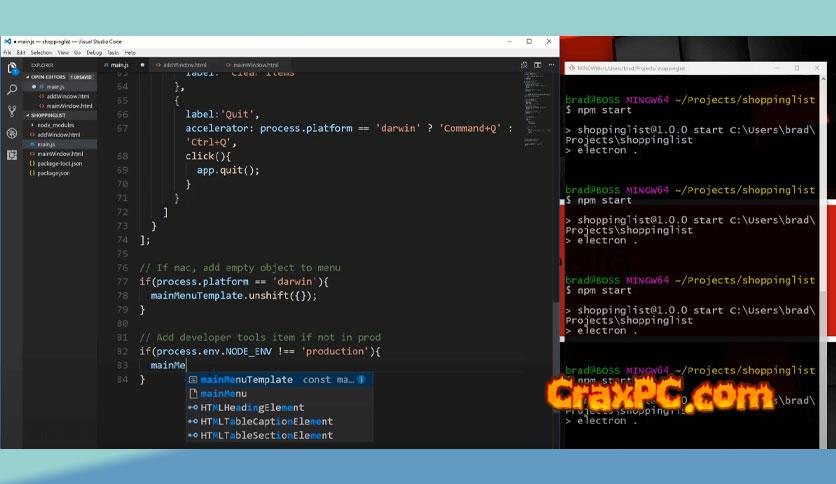Click first 'npm start' command in terminal
Image resolution: width=836 pixels, height=484 pixels.
[604, 110]
